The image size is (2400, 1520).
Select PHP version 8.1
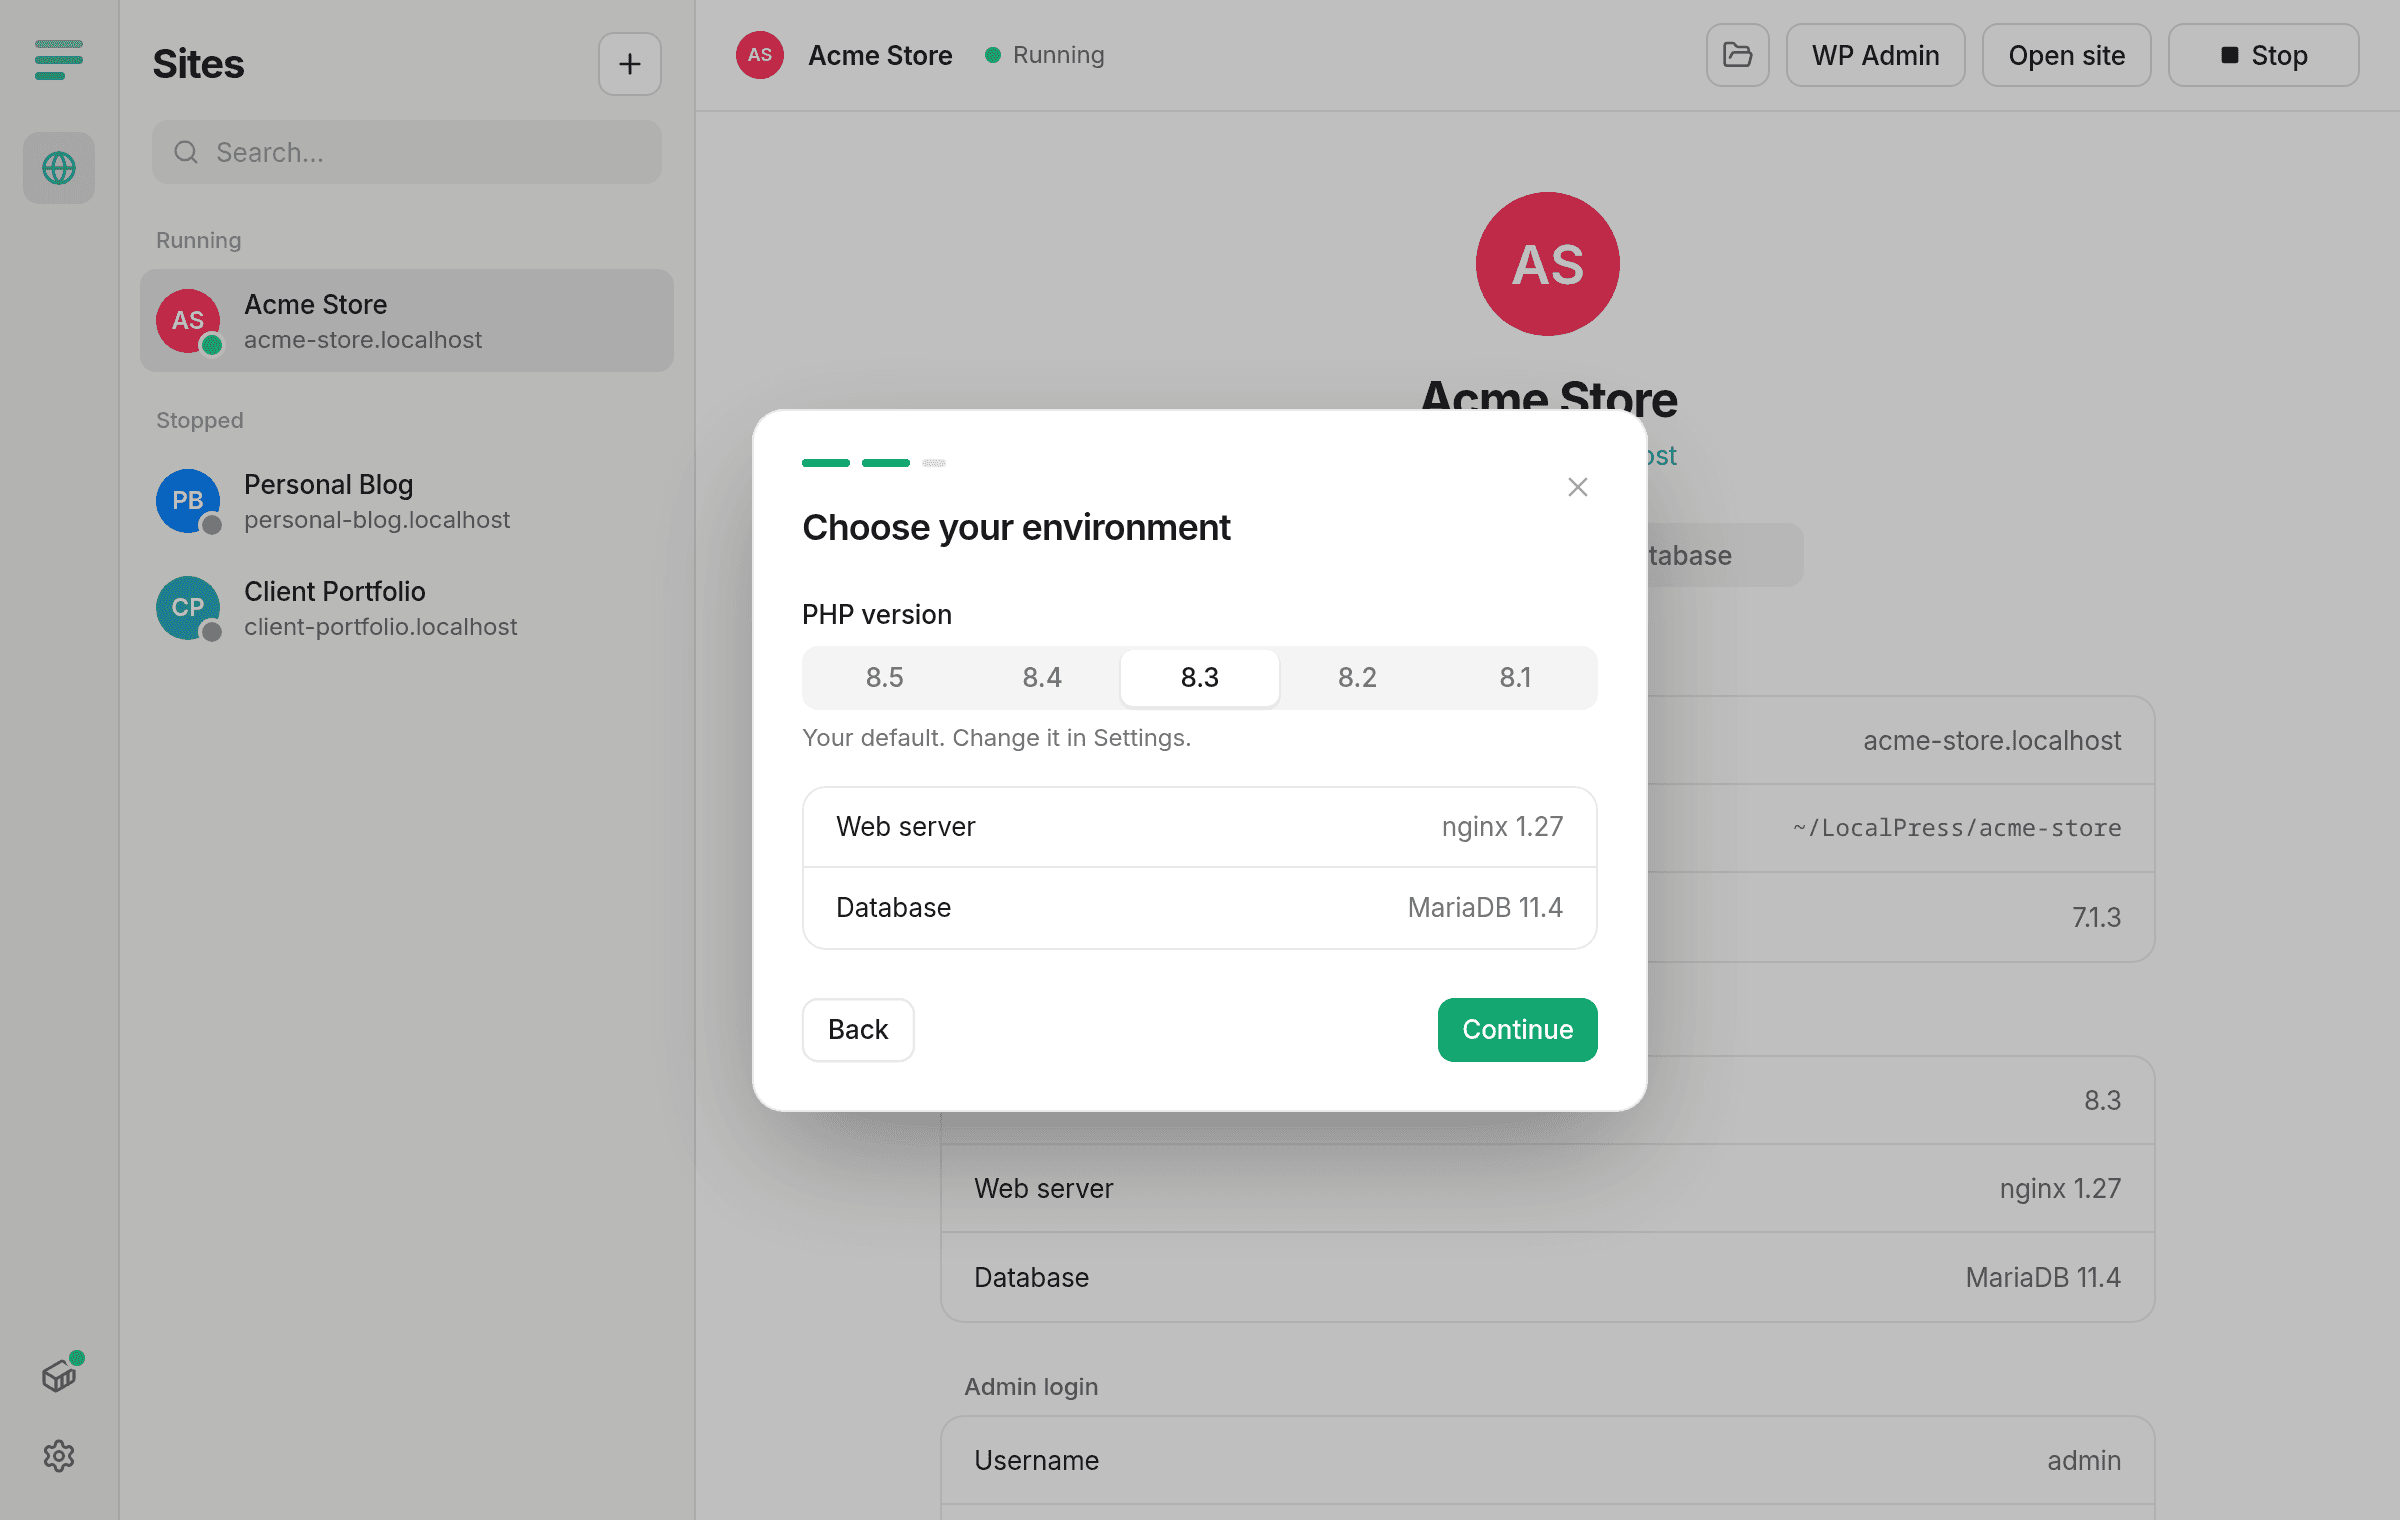tap(1515, 678)
